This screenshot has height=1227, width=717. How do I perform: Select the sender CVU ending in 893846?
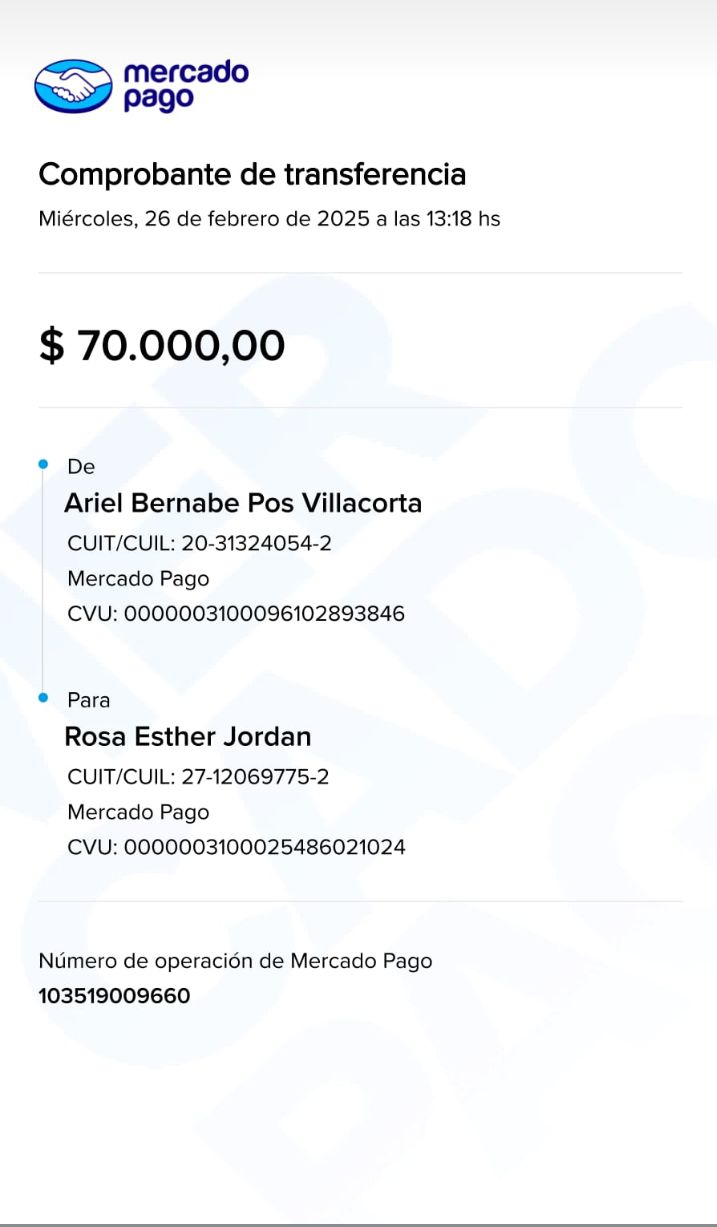coord(236,613)
